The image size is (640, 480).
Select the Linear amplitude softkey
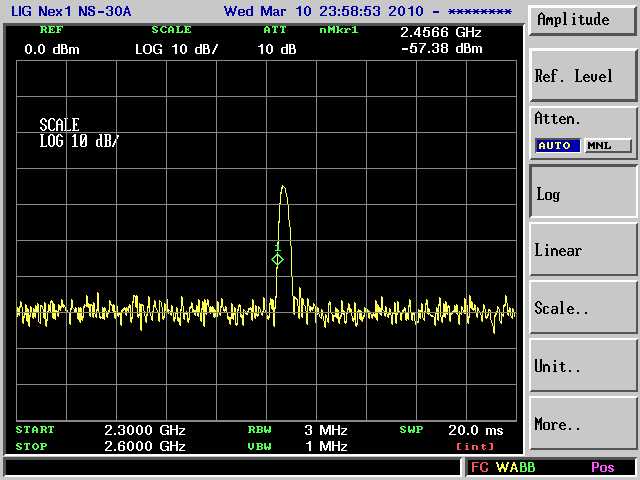[x=583, y=251]
